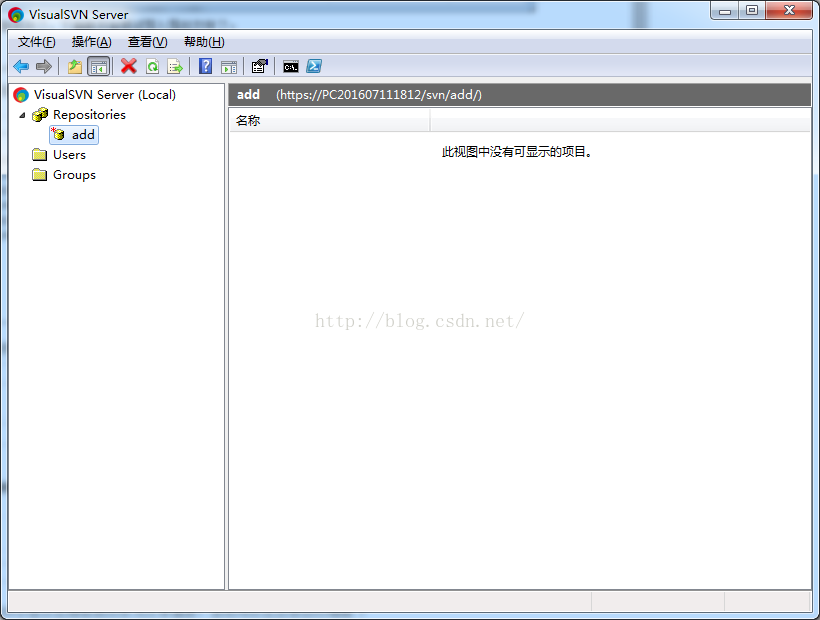This screenshot has width=820, height=620.
Task: Click the gray Forward arrow toolbar icon
Action: [x=44, y=66]
